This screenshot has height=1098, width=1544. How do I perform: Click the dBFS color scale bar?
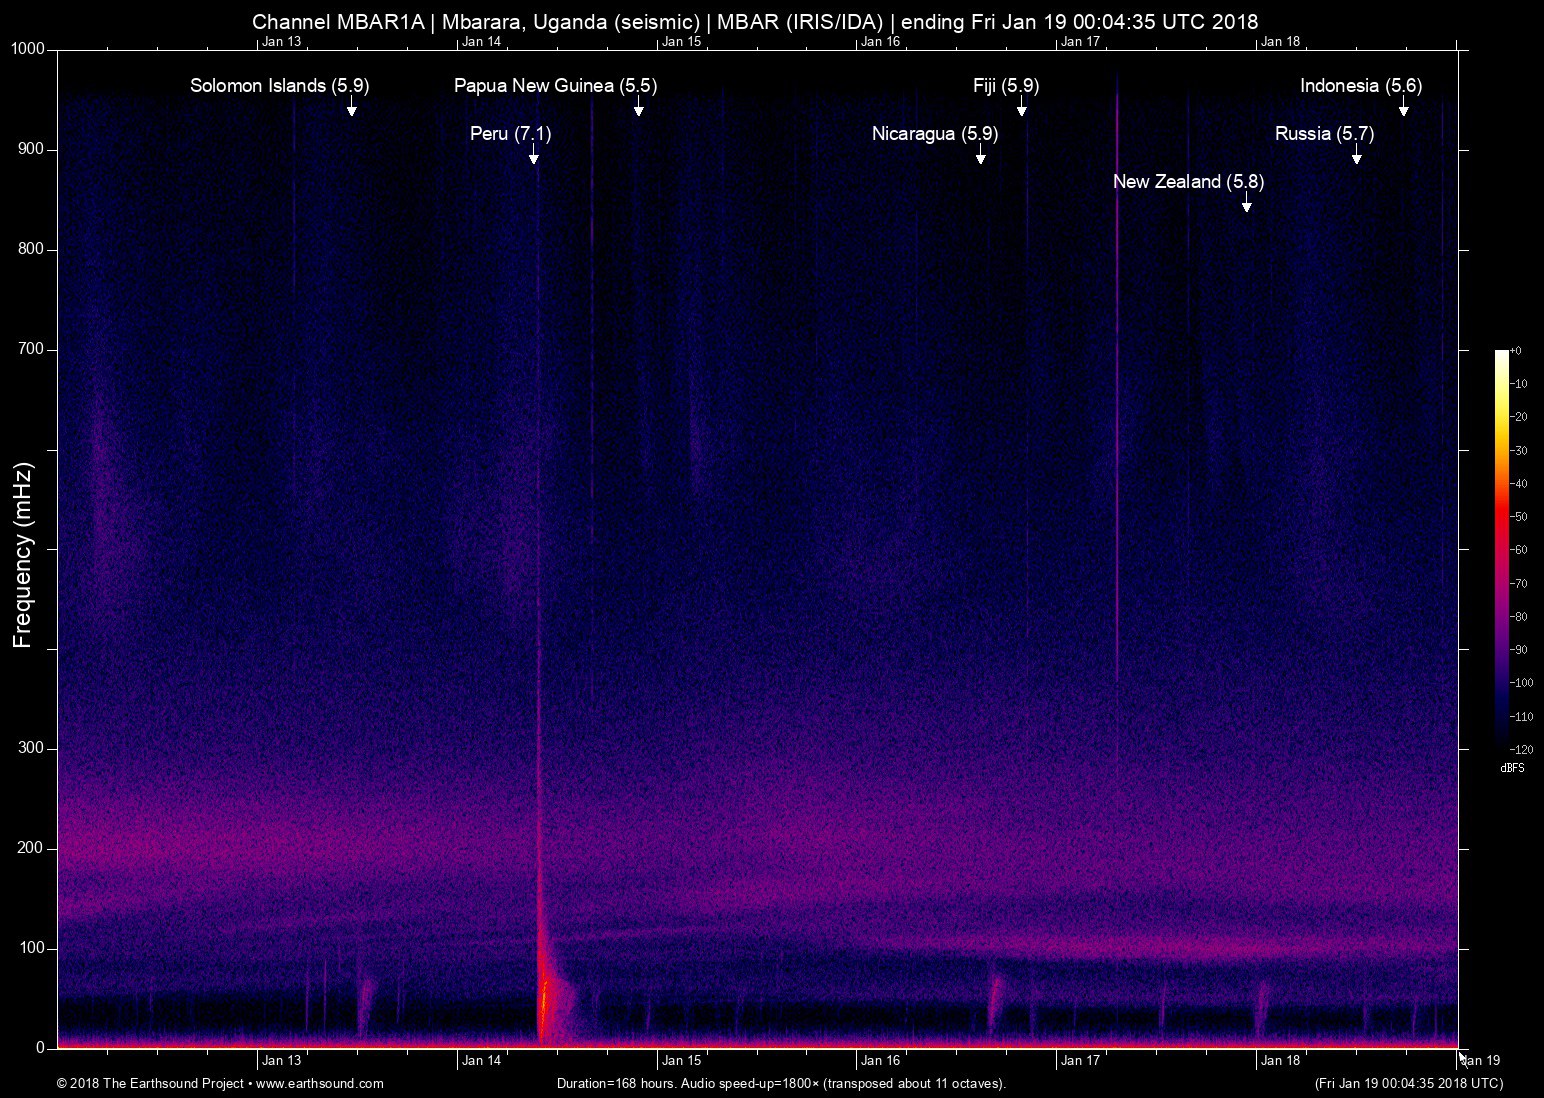[x=1501, y=548]
